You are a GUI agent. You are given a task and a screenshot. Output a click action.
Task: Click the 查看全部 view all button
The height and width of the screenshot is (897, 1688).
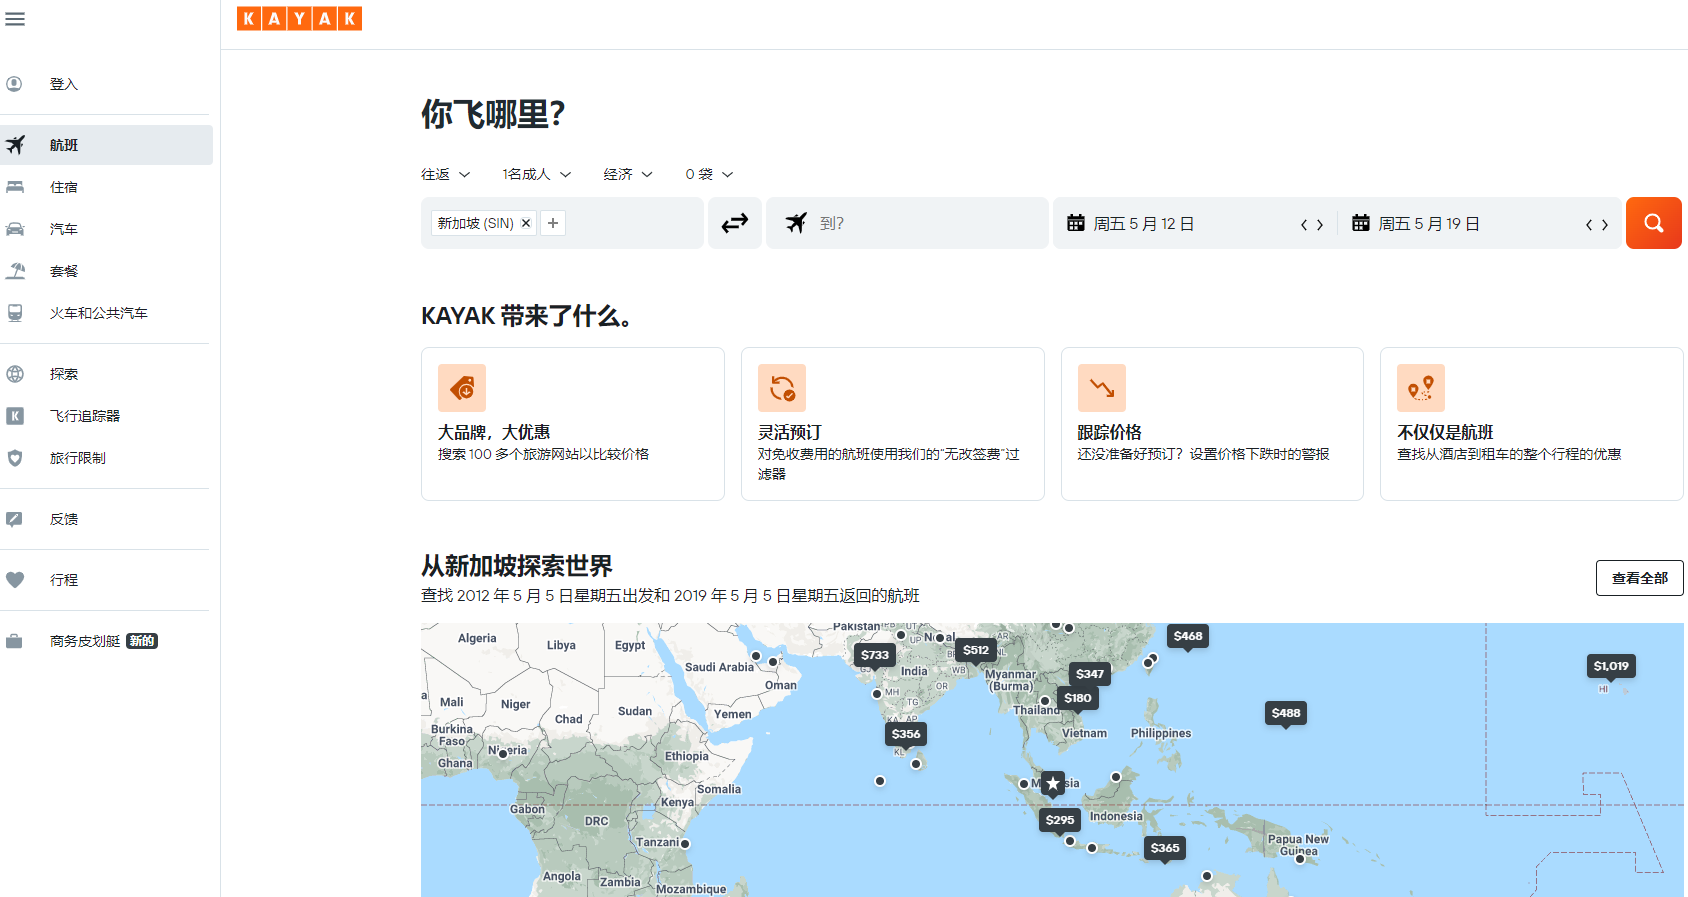click(x=1639, y=578)
